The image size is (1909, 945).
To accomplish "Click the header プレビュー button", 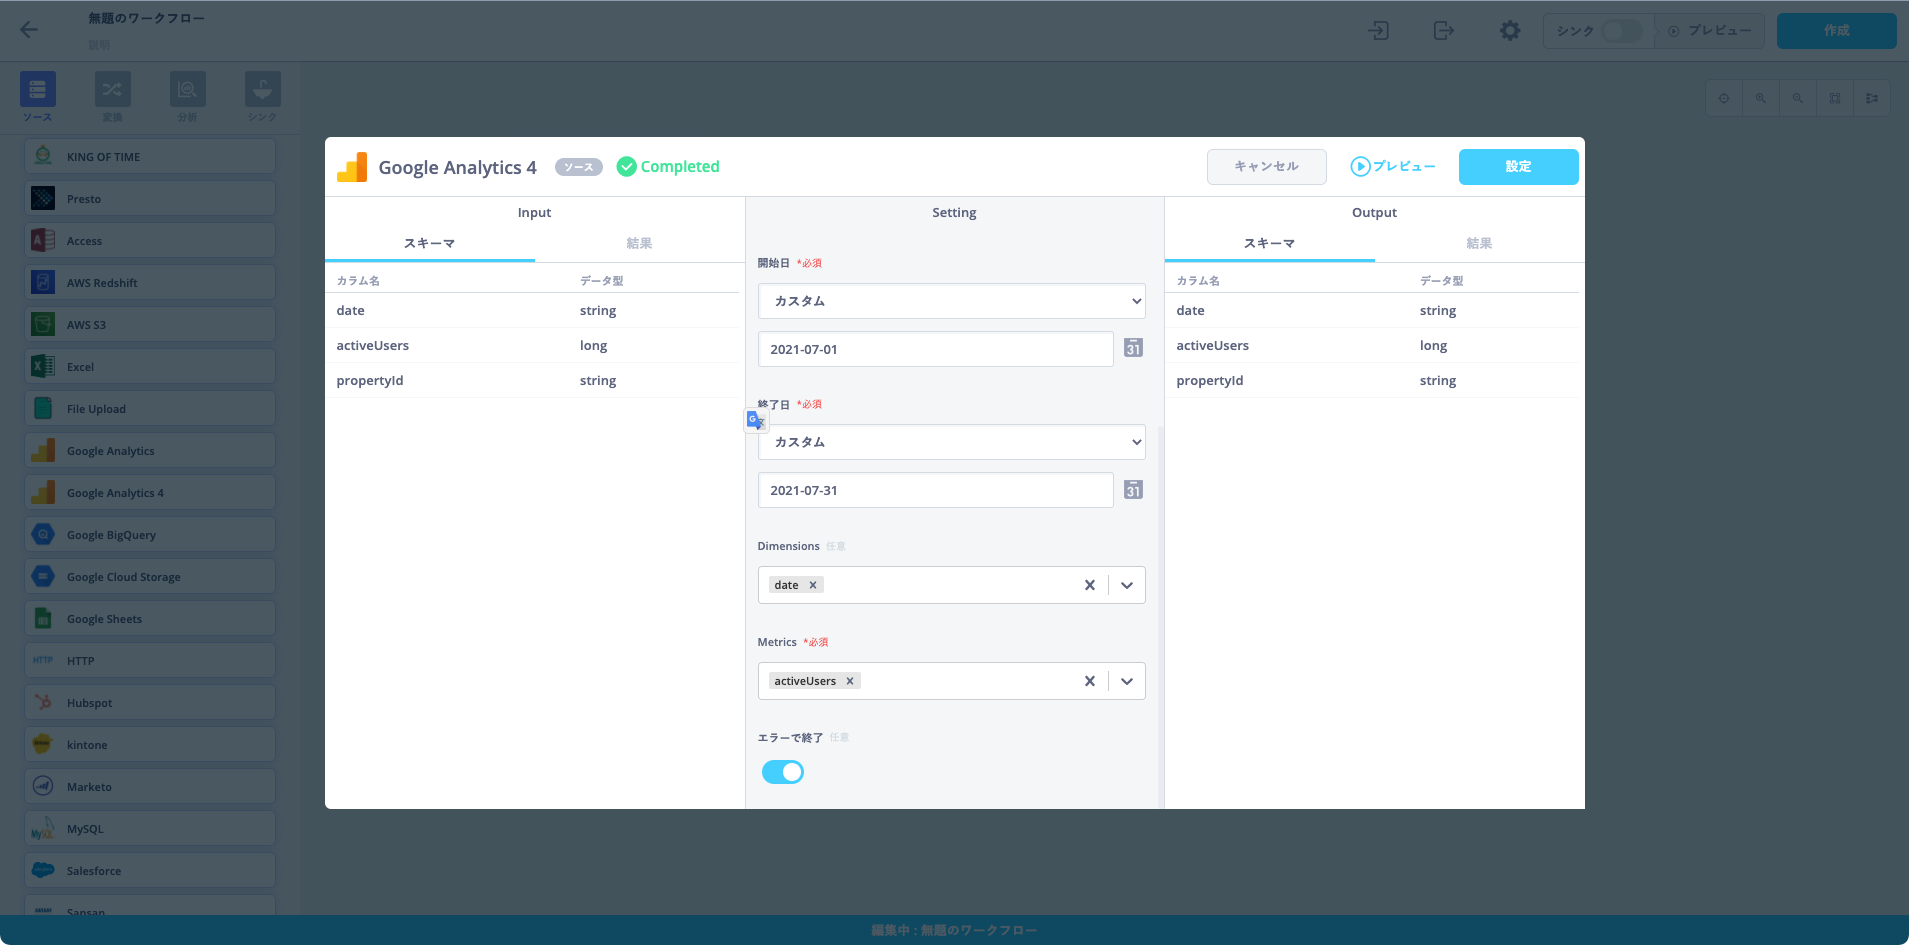I will 1709,31.
